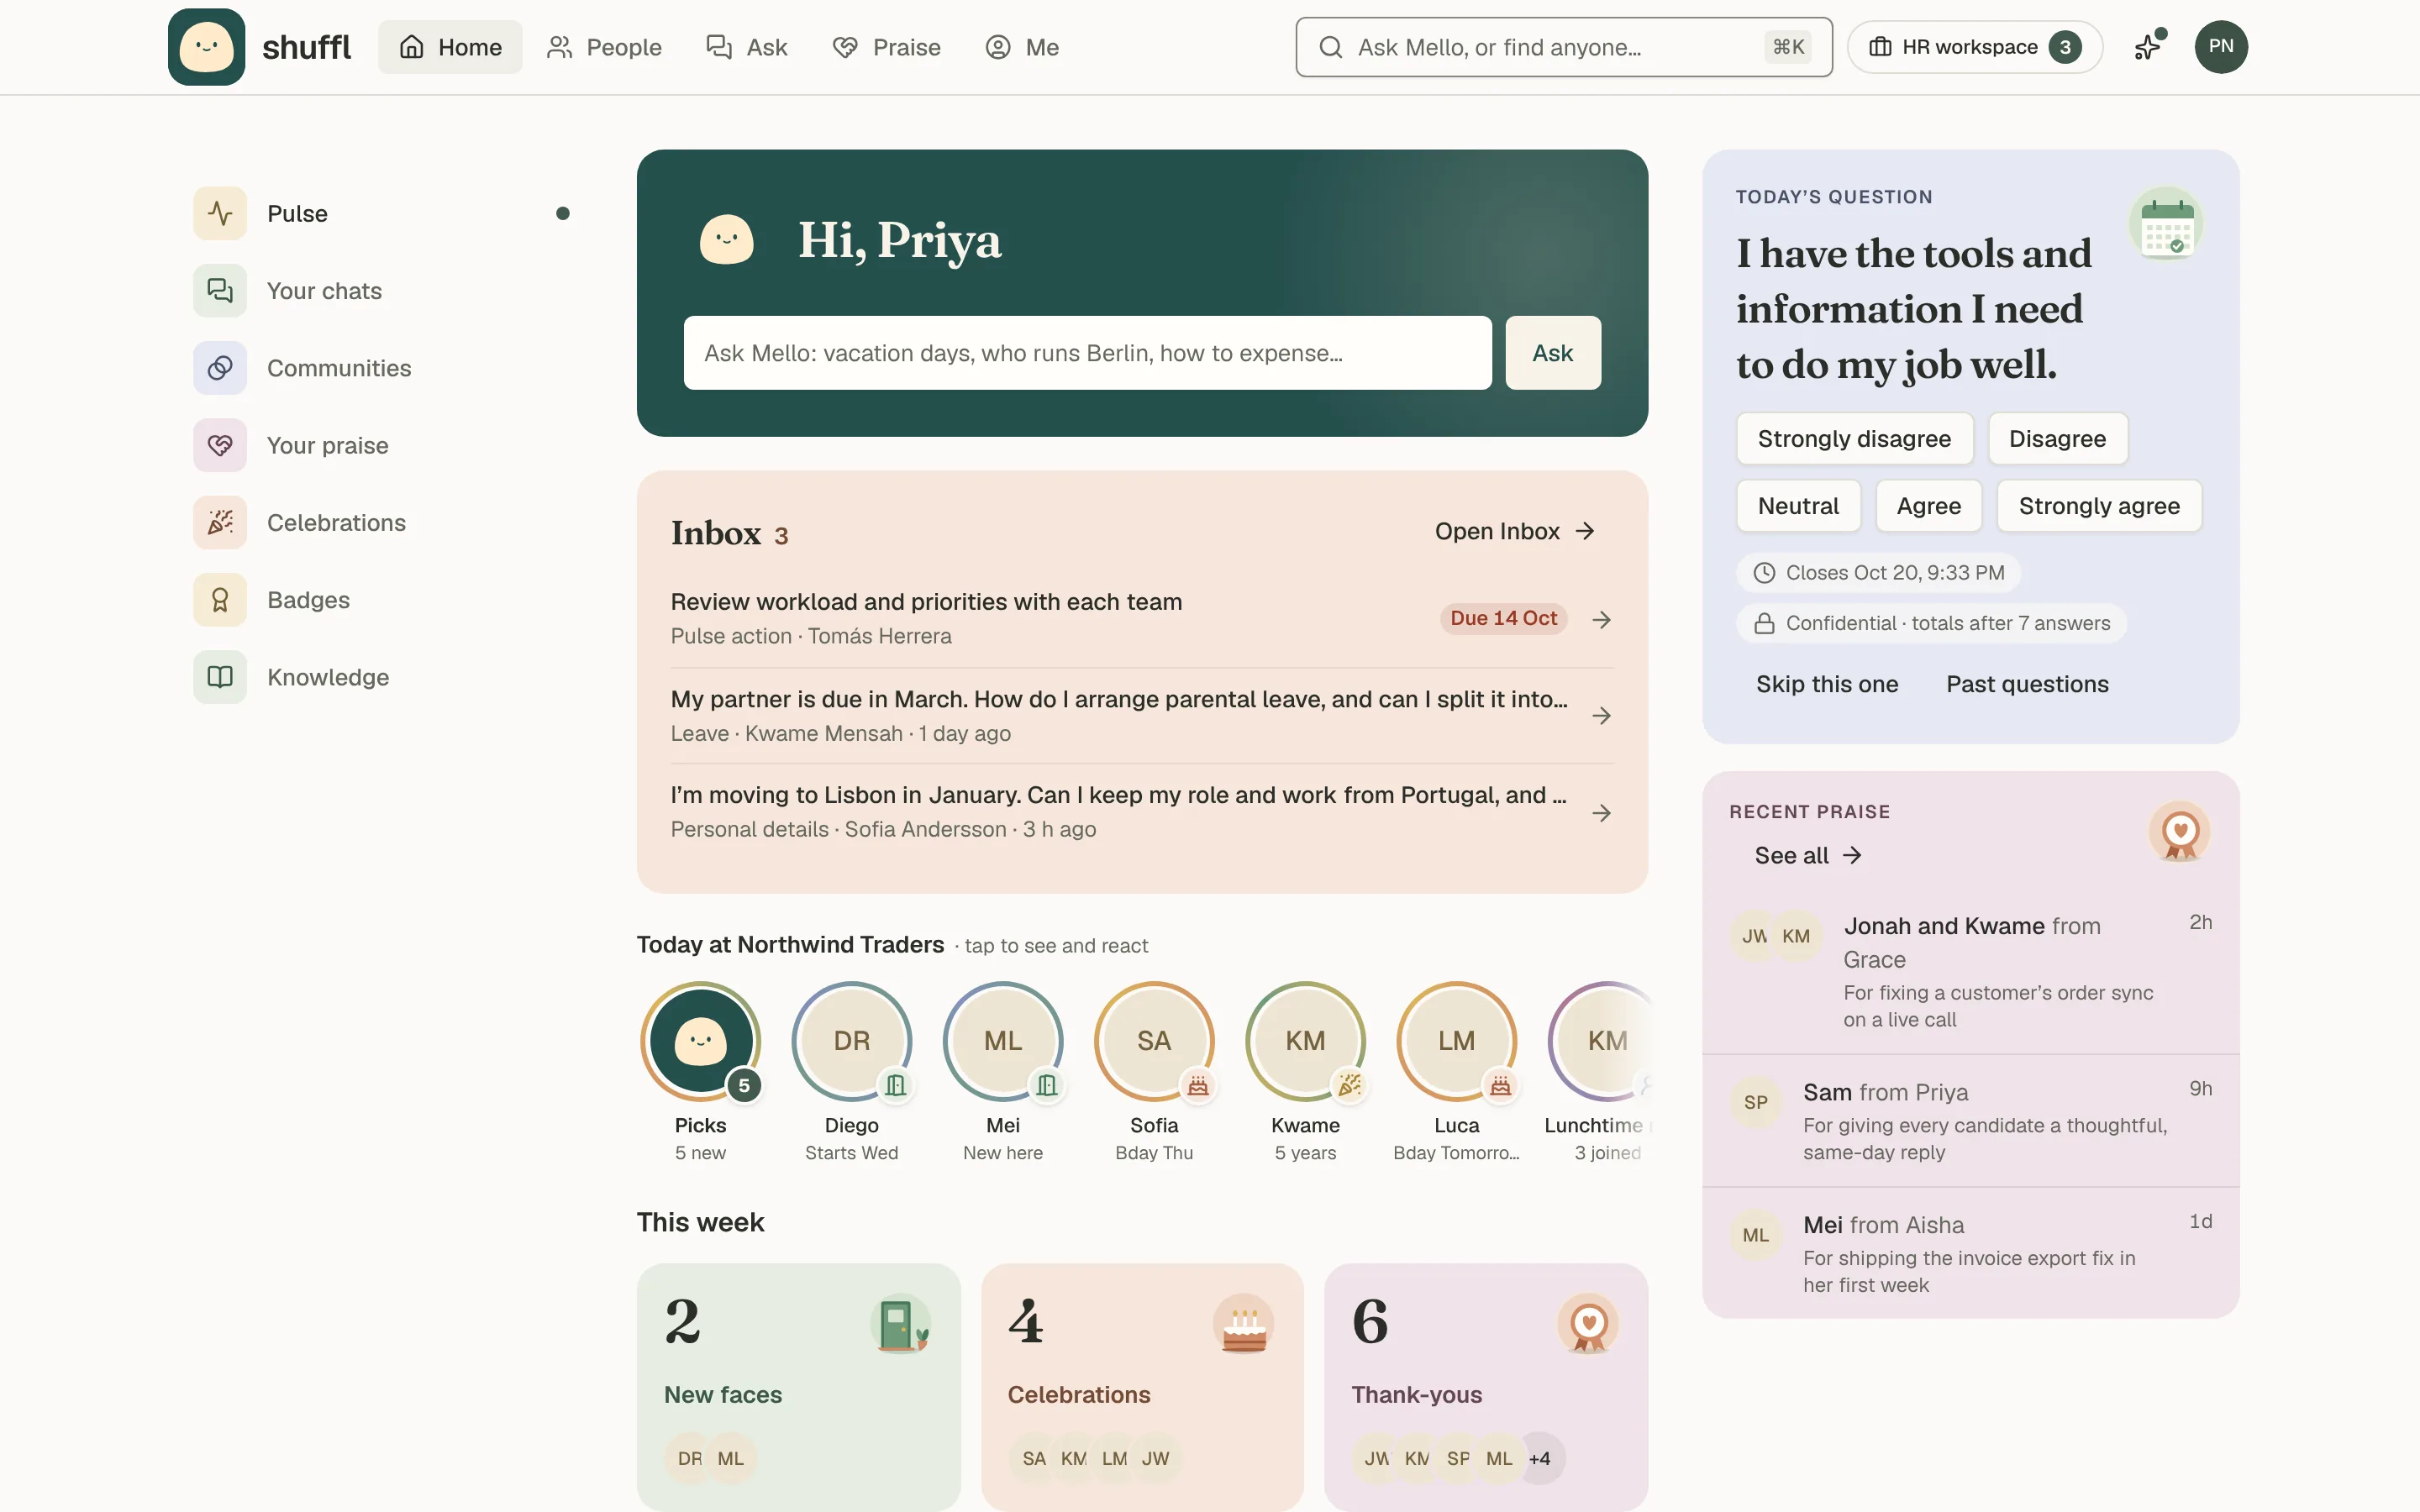Focus the top Ask Mello search box
The image size is (2420, 1512).
pos(1563,47)
